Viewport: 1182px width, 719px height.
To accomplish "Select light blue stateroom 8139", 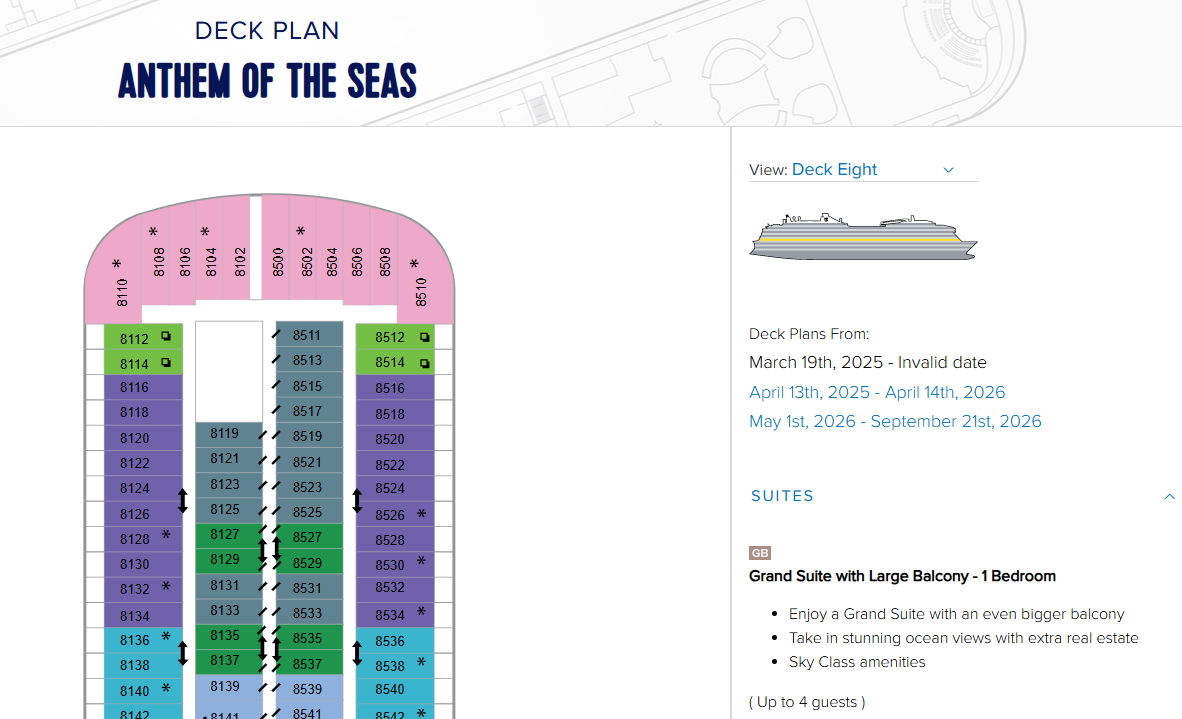I will point(228,687).
